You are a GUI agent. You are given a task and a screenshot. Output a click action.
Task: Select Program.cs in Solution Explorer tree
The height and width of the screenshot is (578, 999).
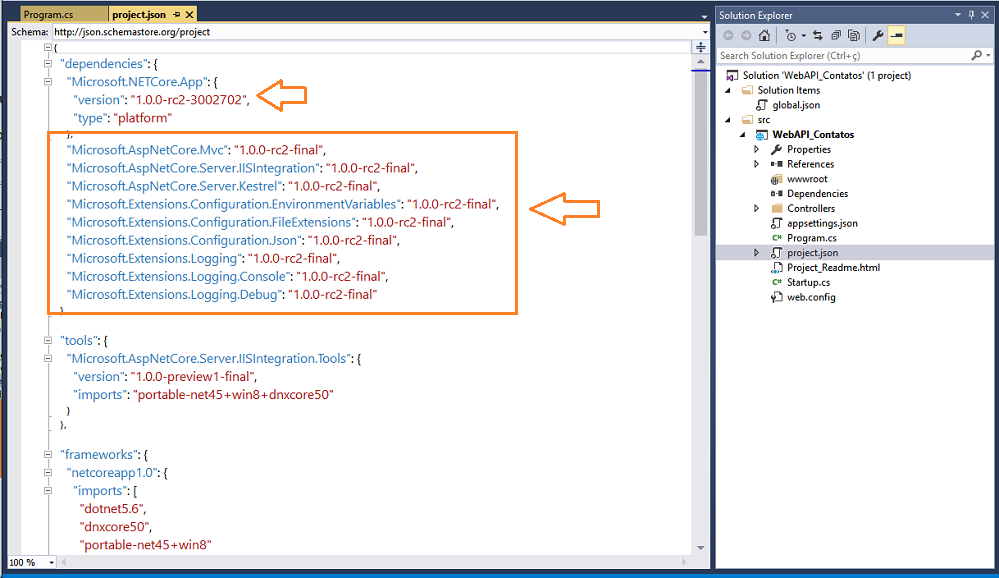812,238
